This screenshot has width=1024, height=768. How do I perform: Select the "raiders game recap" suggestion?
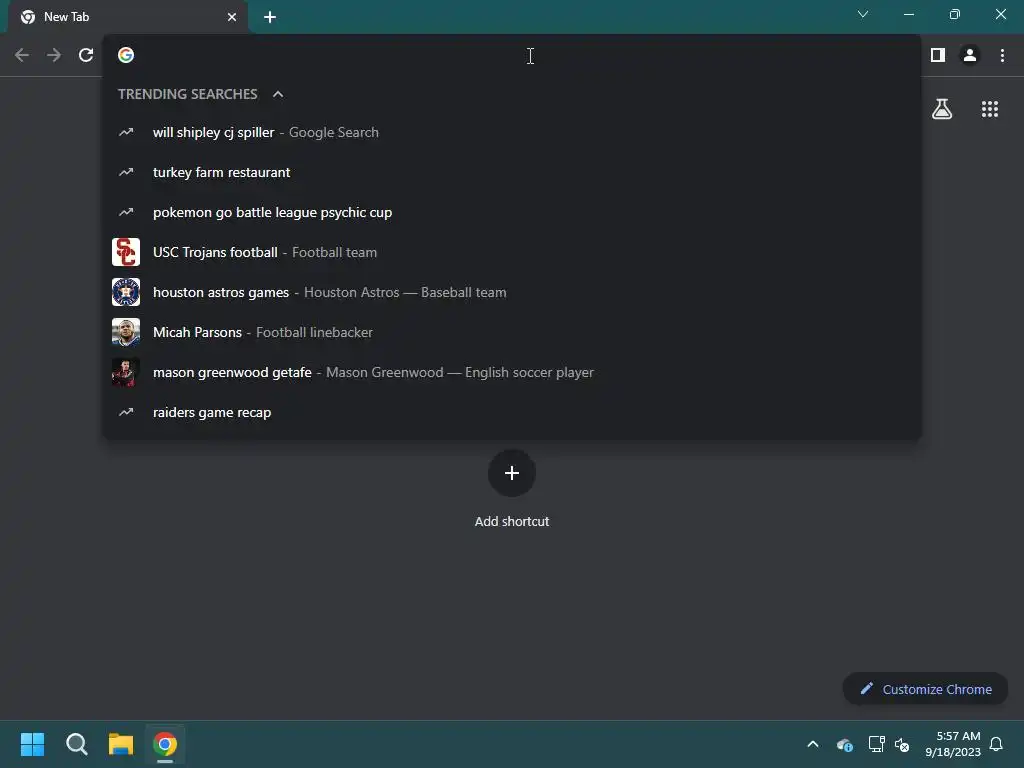pos(512,412)
